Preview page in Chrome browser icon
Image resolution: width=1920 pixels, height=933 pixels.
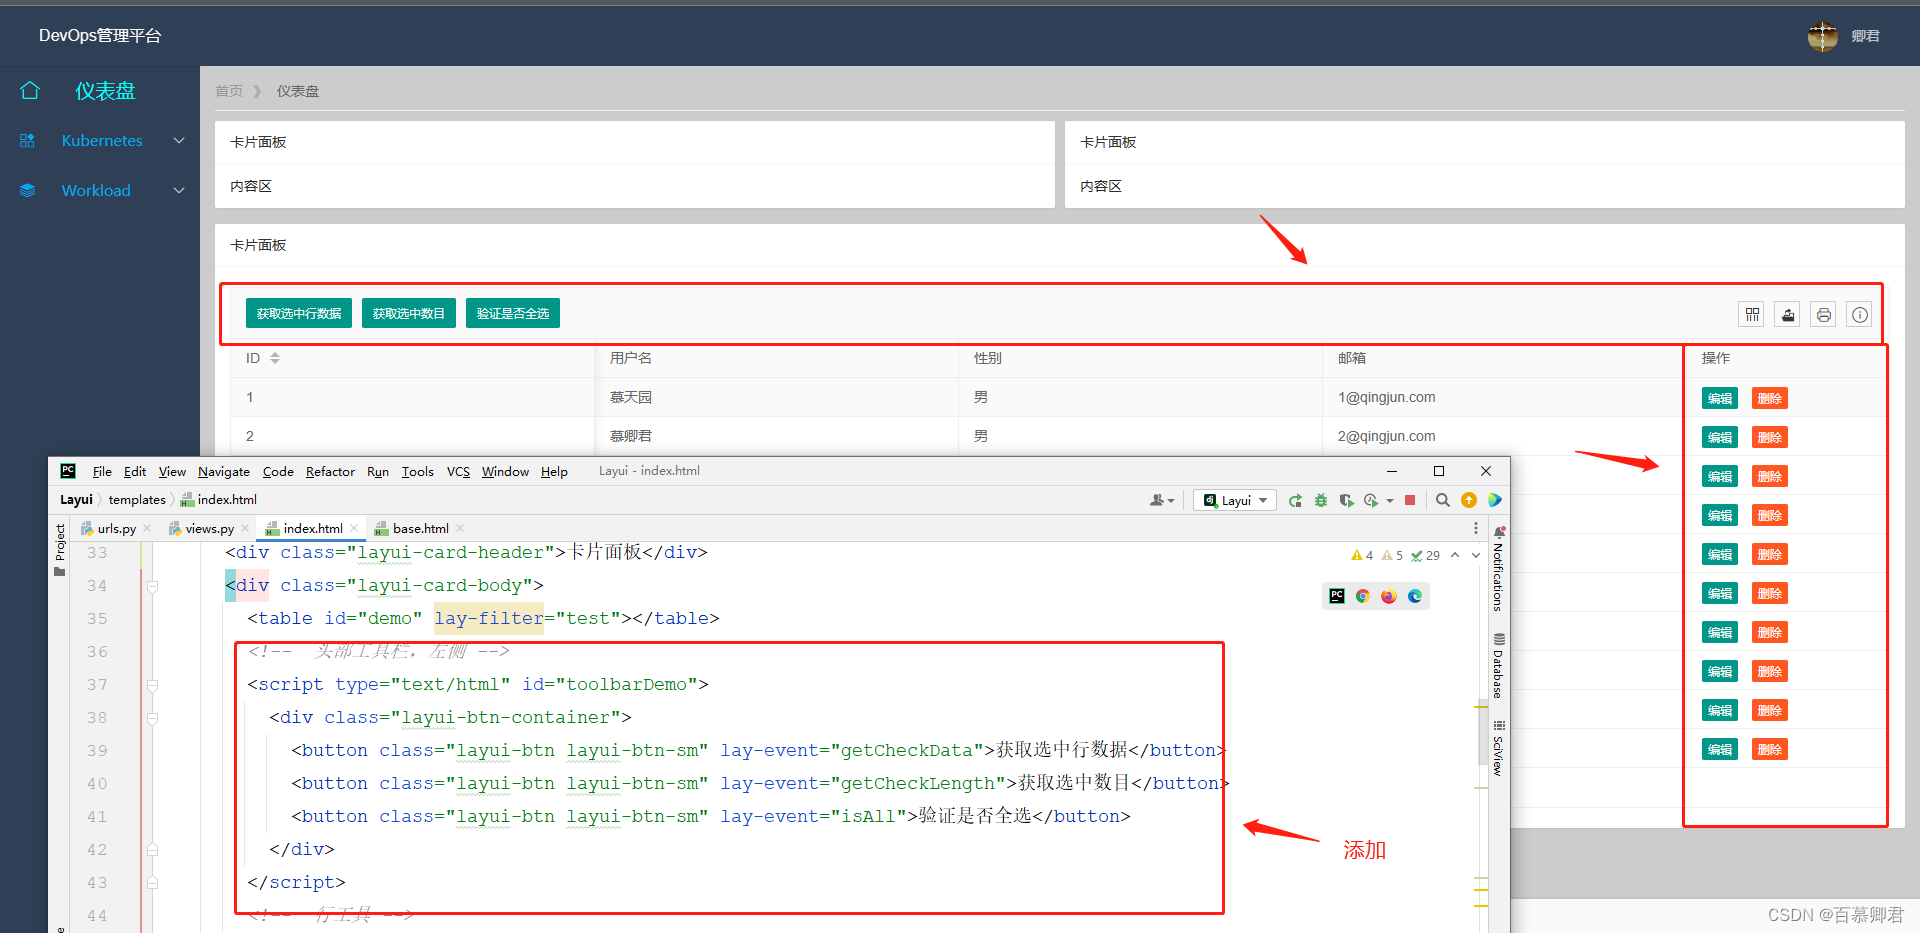(1363, 596)
